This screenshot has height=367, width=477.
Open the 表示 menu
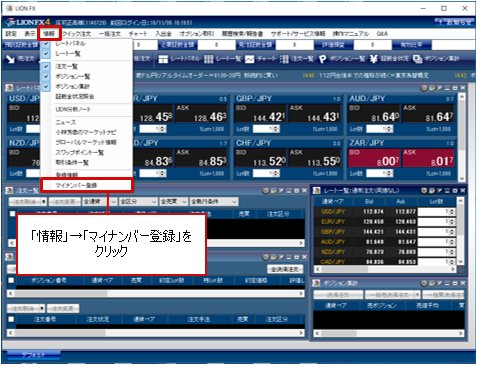(30, 34)
